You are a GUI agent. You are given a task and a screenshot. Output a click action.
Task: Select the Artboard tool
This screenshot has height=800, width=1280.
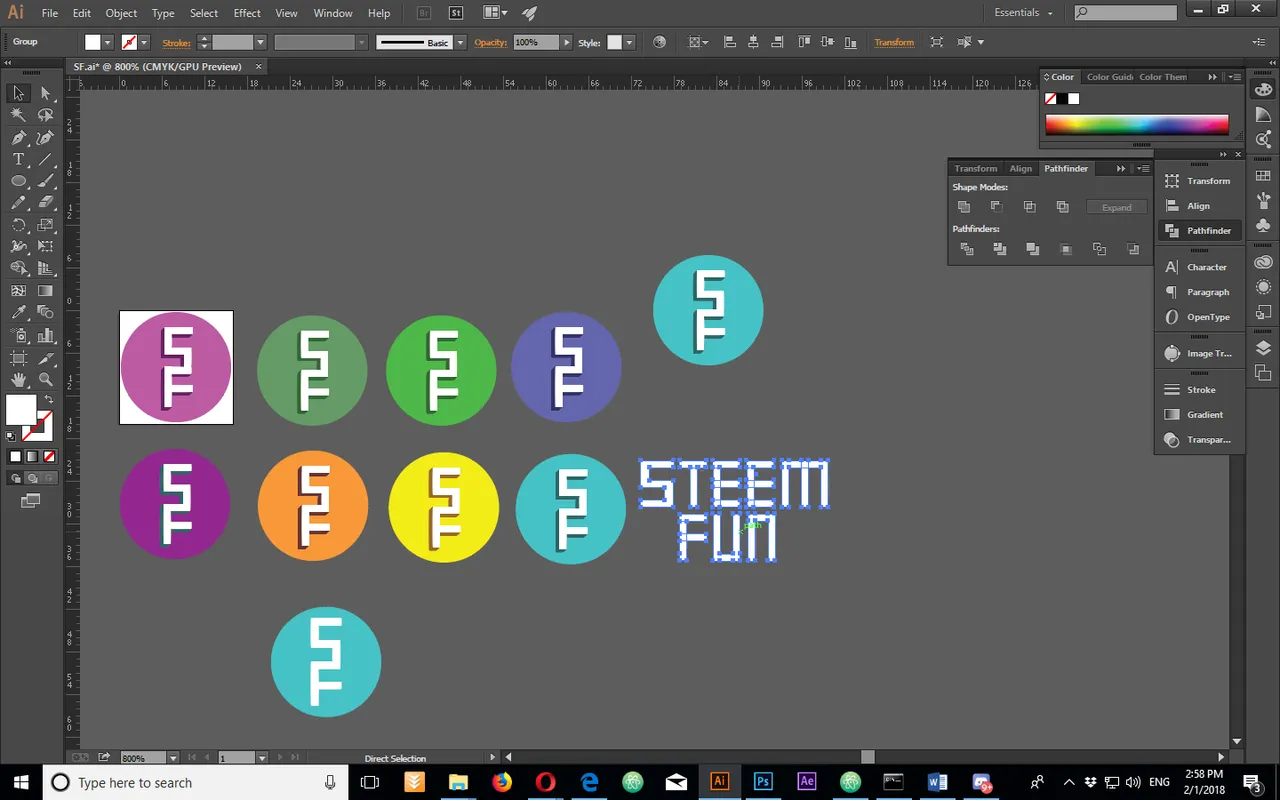(18, 357)
